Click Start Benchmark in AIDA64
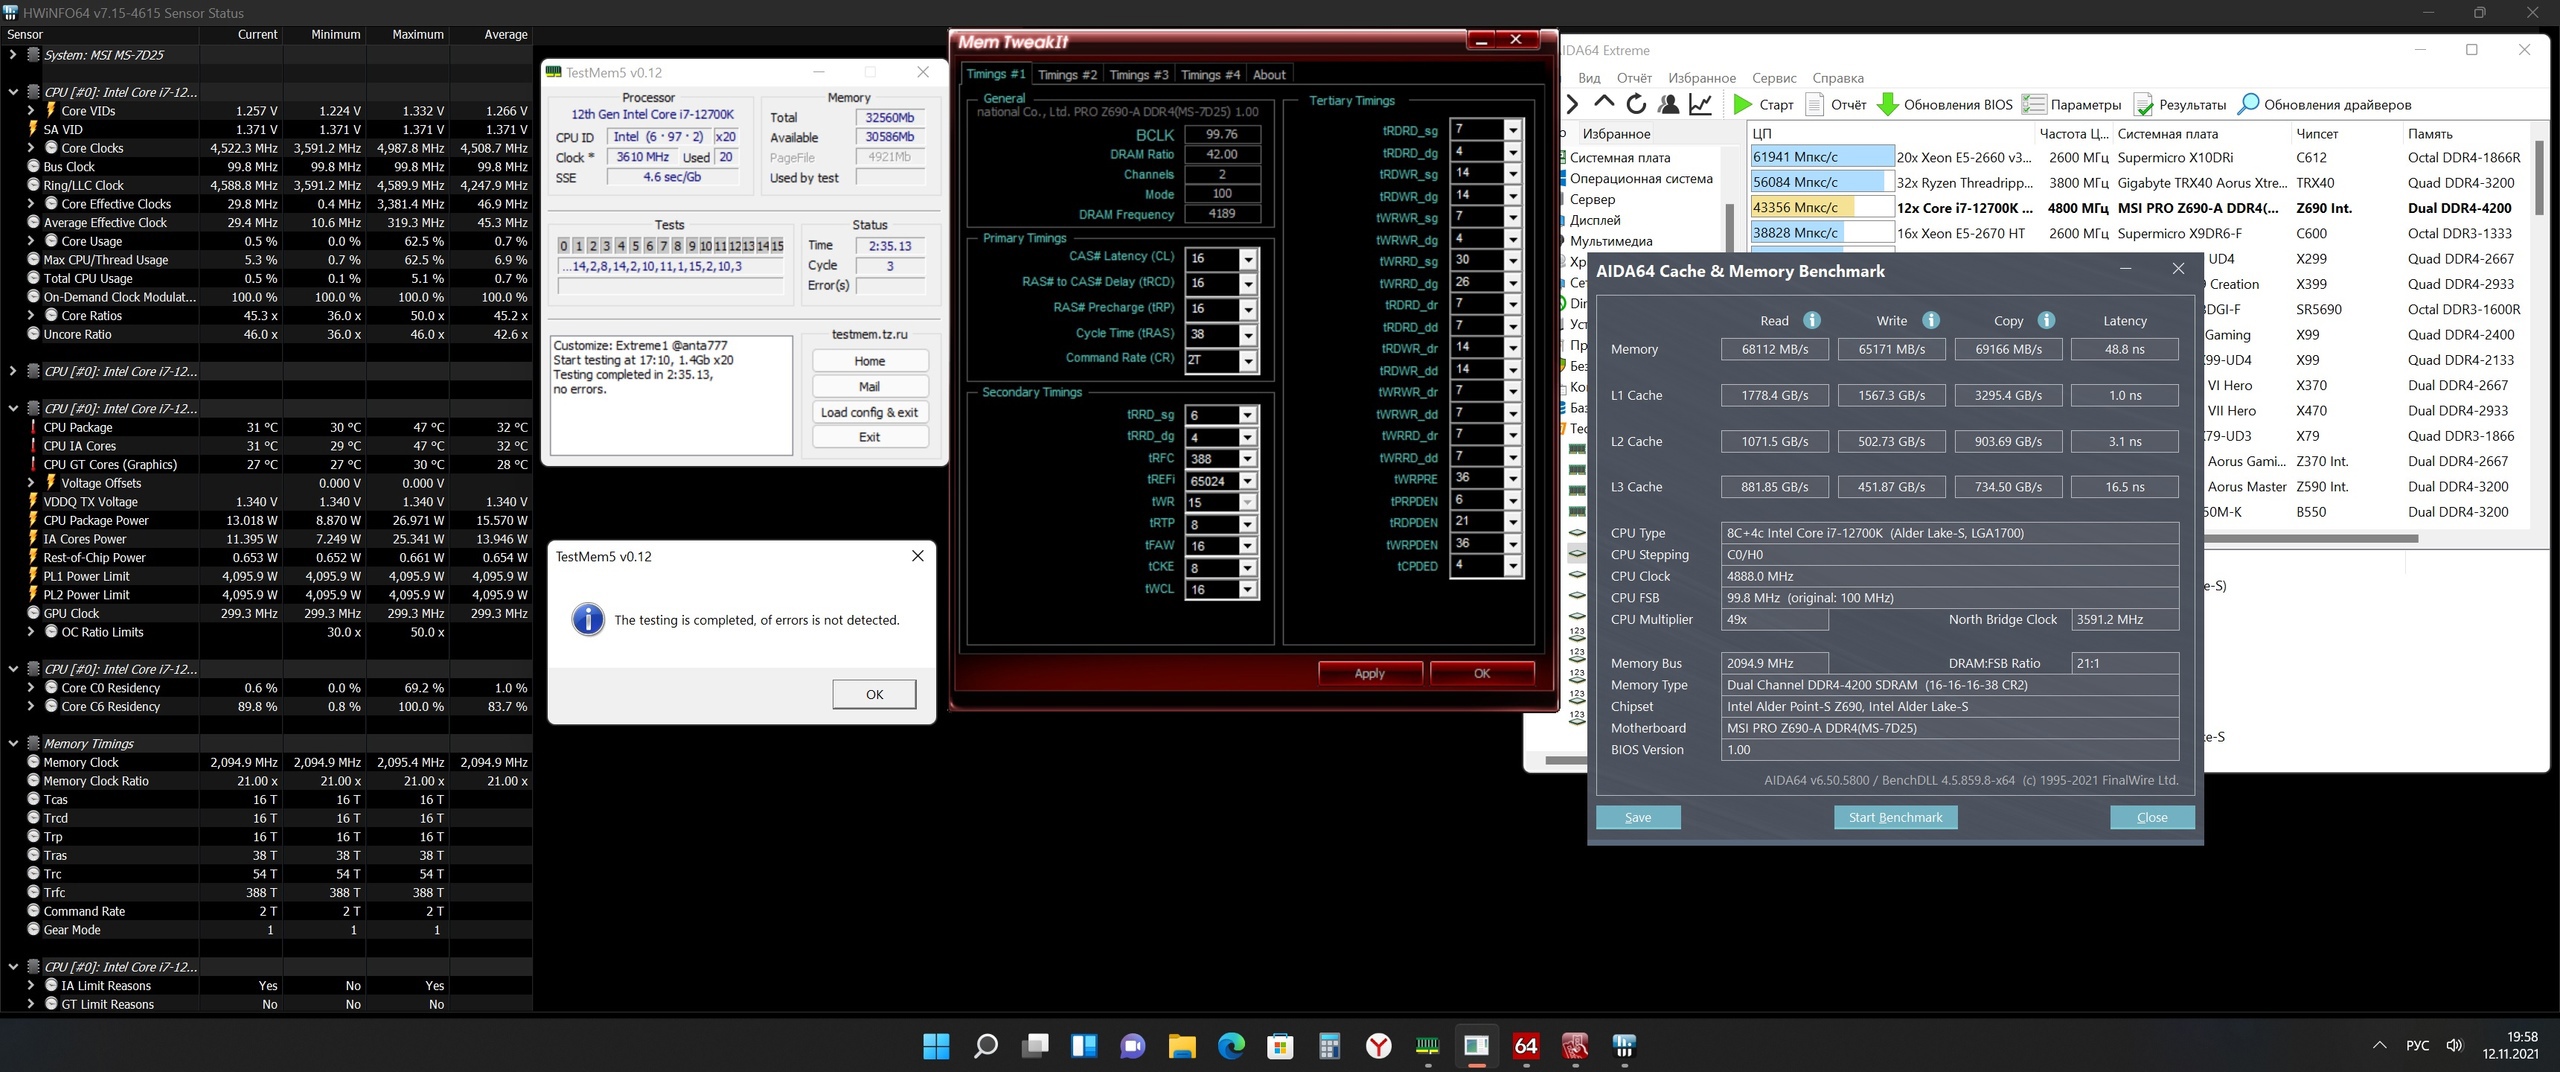2560x1072 pixels. tap(1895, 817)
